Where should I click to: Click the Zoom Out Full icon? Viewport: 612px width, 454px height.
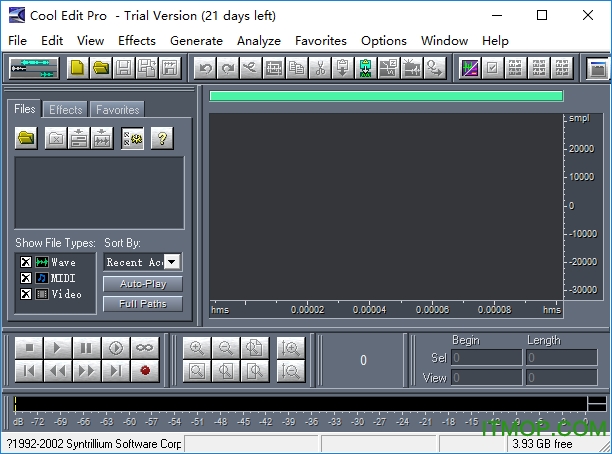[254, 347]
